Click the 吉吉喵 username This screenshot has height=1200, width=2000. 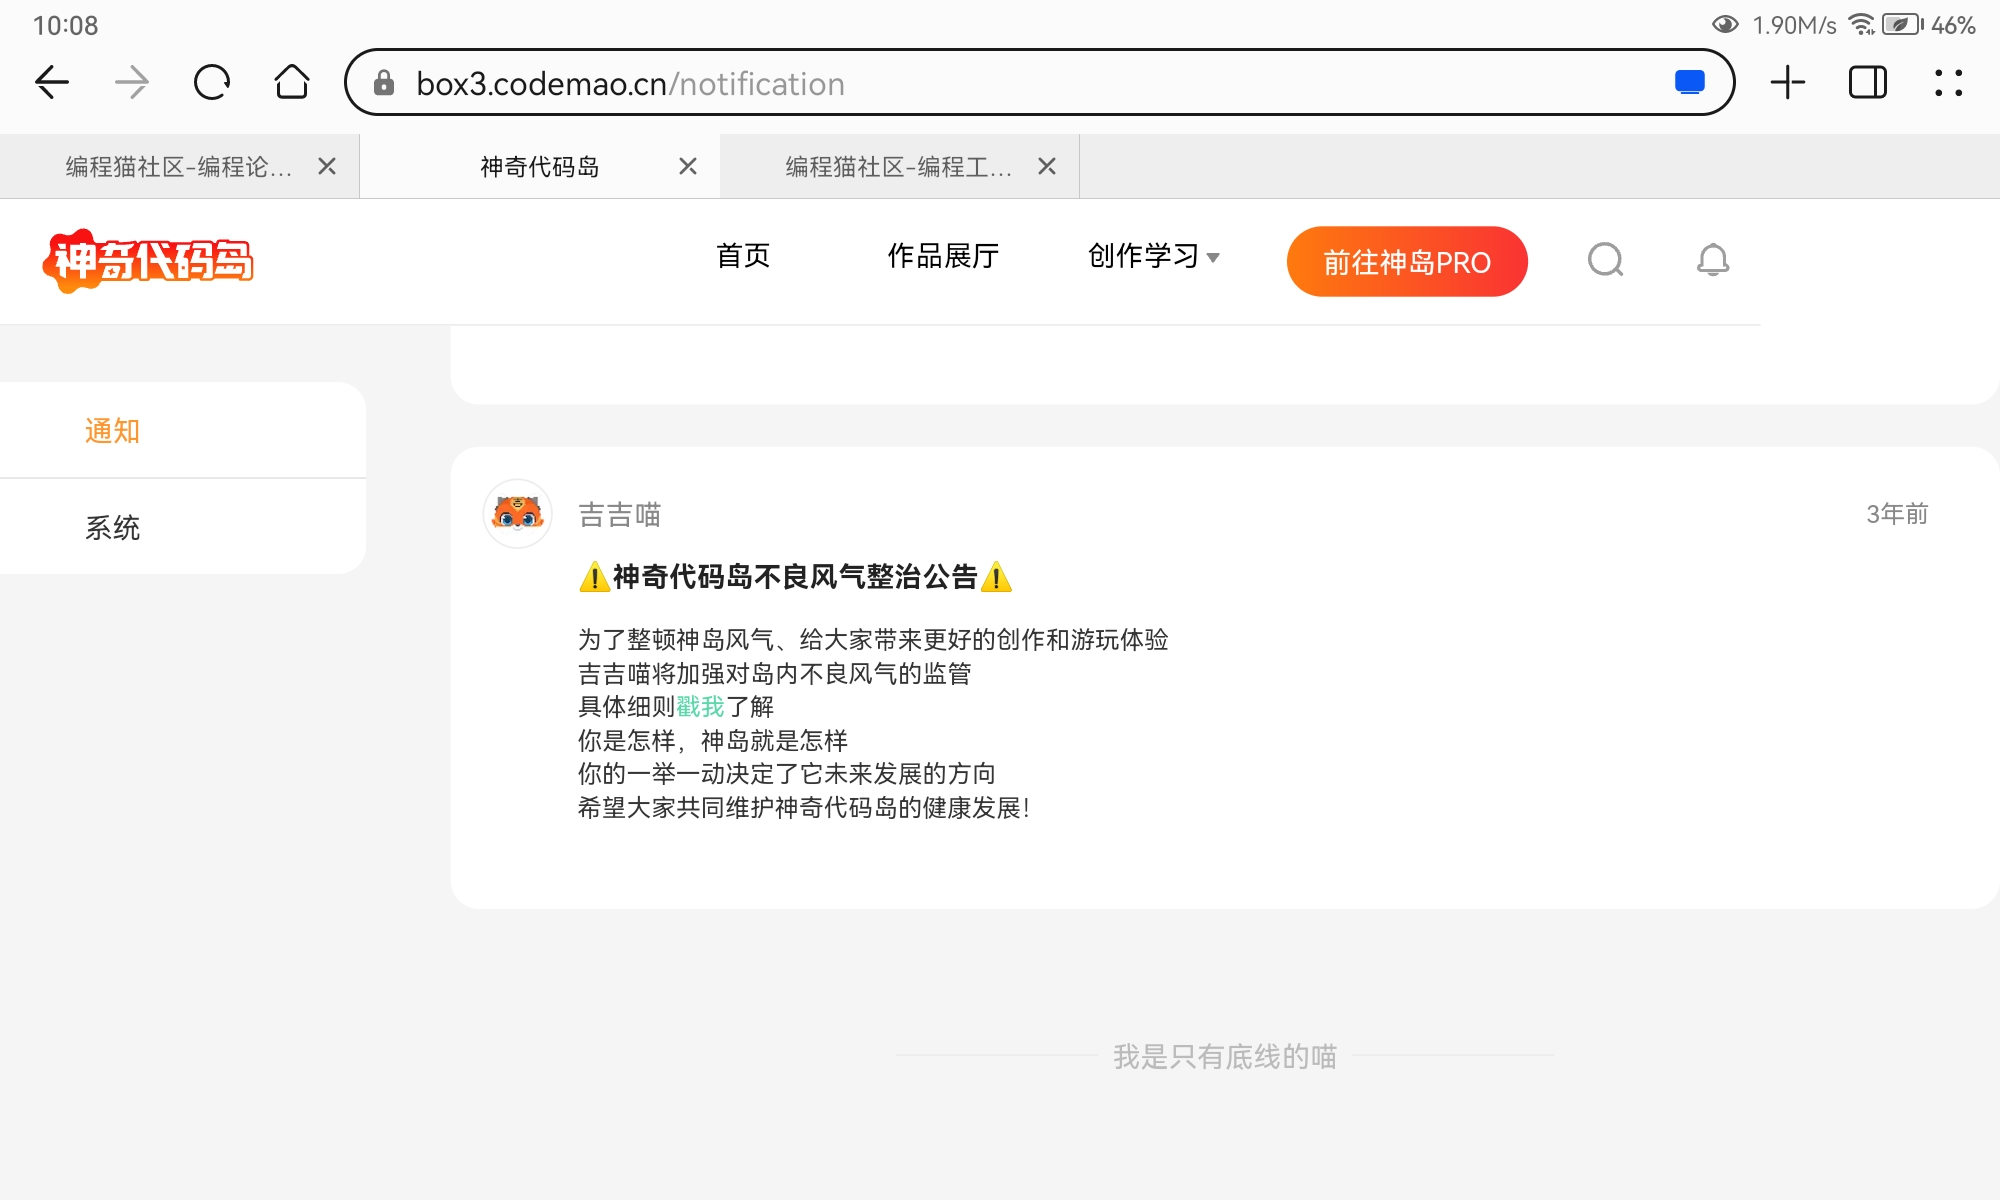[x=620, y=515]
